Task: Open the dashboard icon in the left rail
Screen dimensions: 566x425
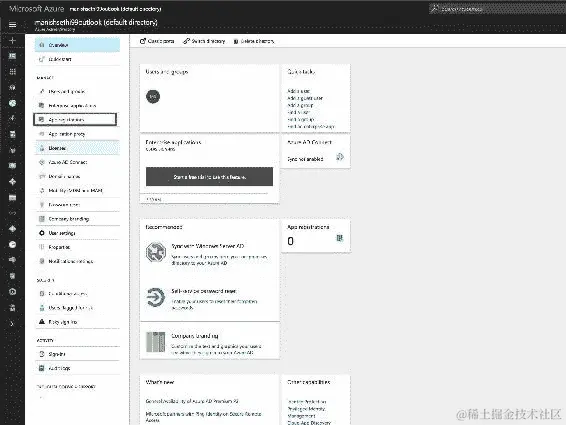Action: click(12, 56)
